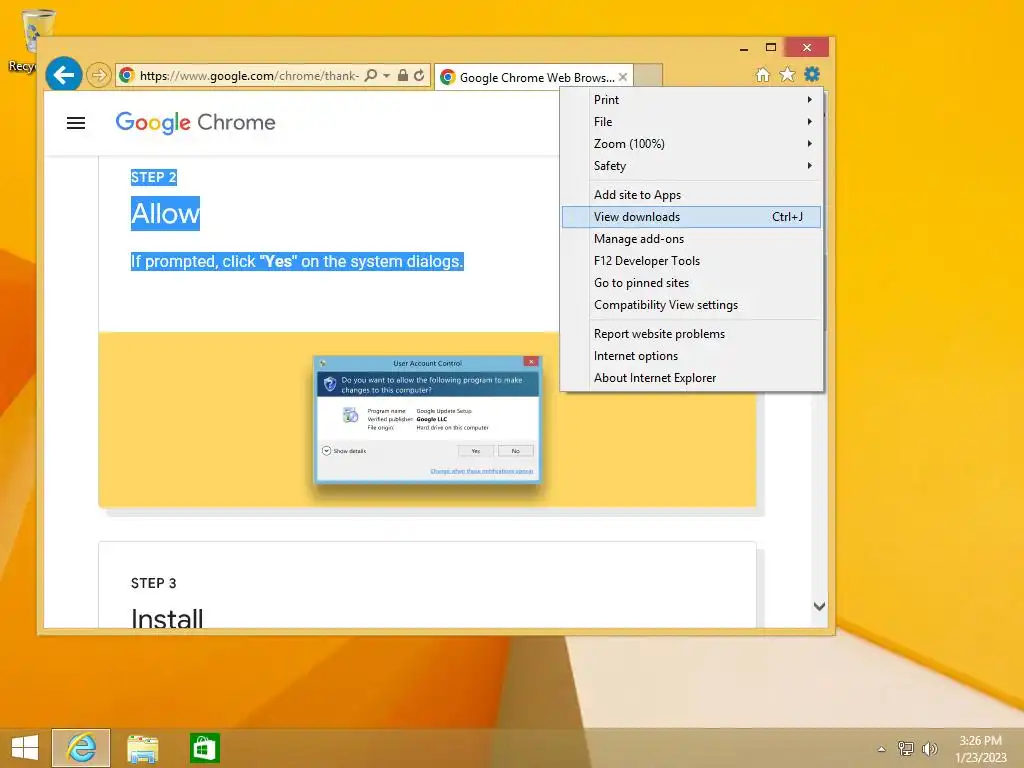Click the Internet Explorer taskbar icon
Viewport: 1024px width, 768px height.
click(x=81, y=748)
